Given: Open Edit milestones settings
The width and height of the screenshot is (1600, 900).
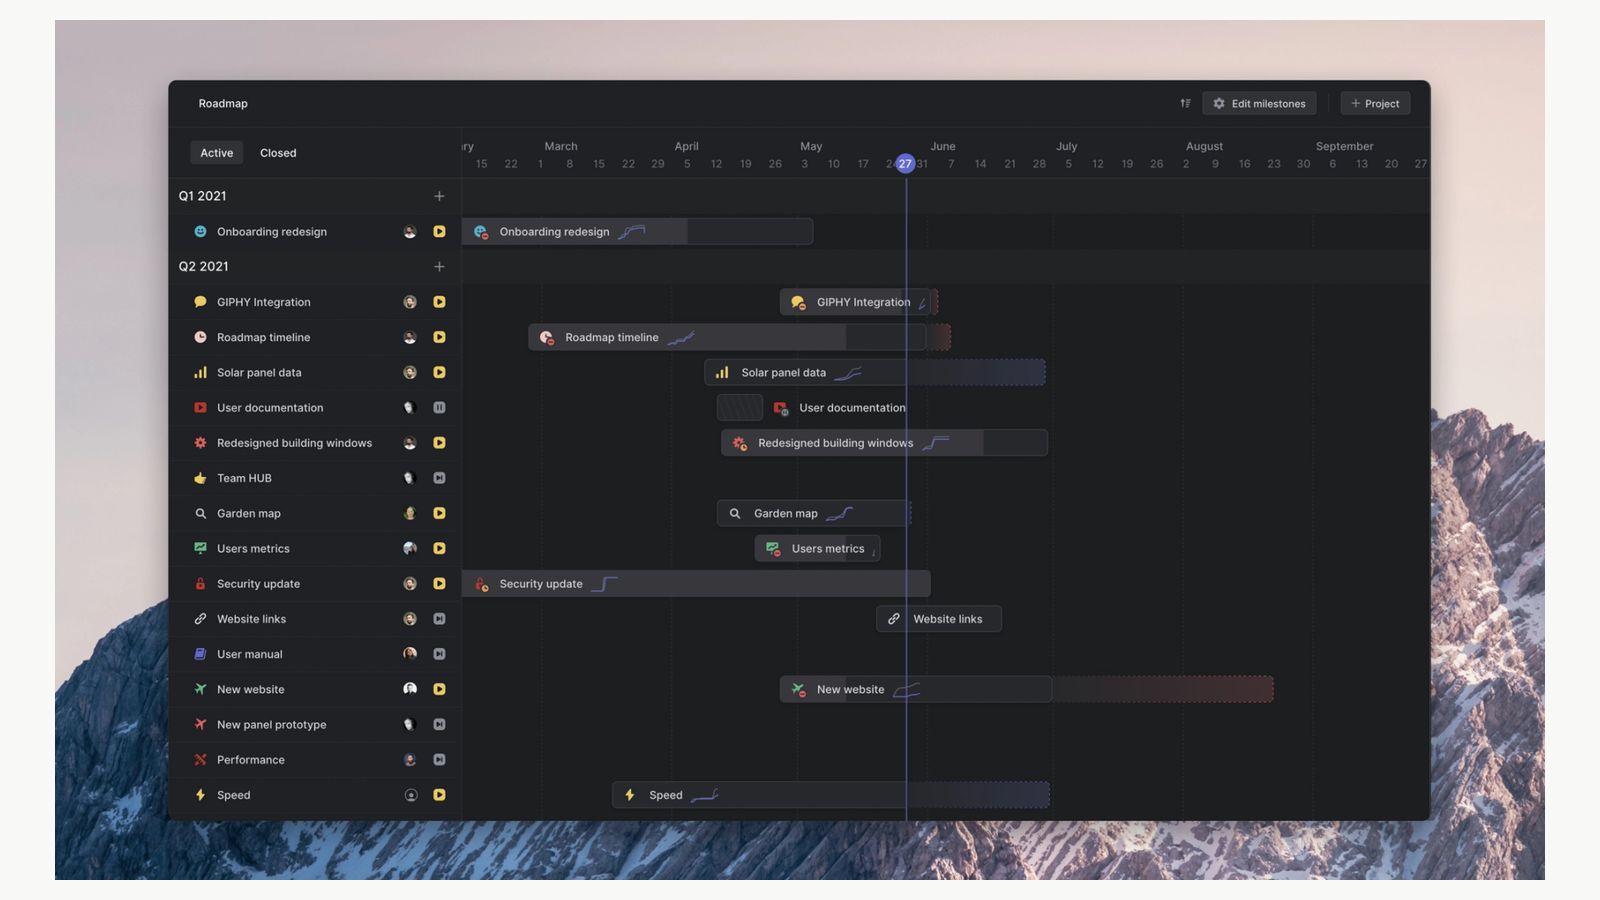Looking at the screenshot, I should [1259, 103].
